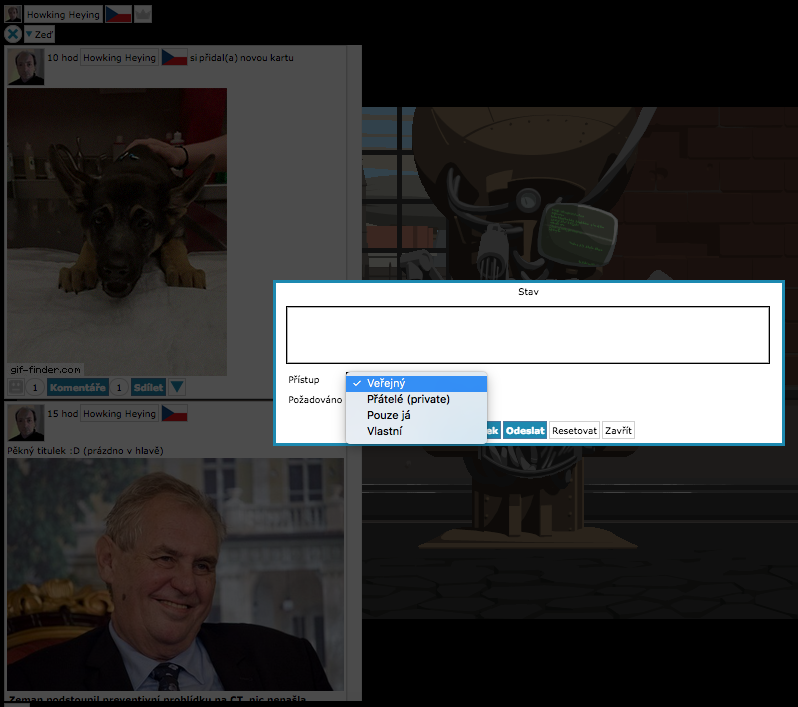Open Komentáře for the puppy post

[x=78, y=387]
